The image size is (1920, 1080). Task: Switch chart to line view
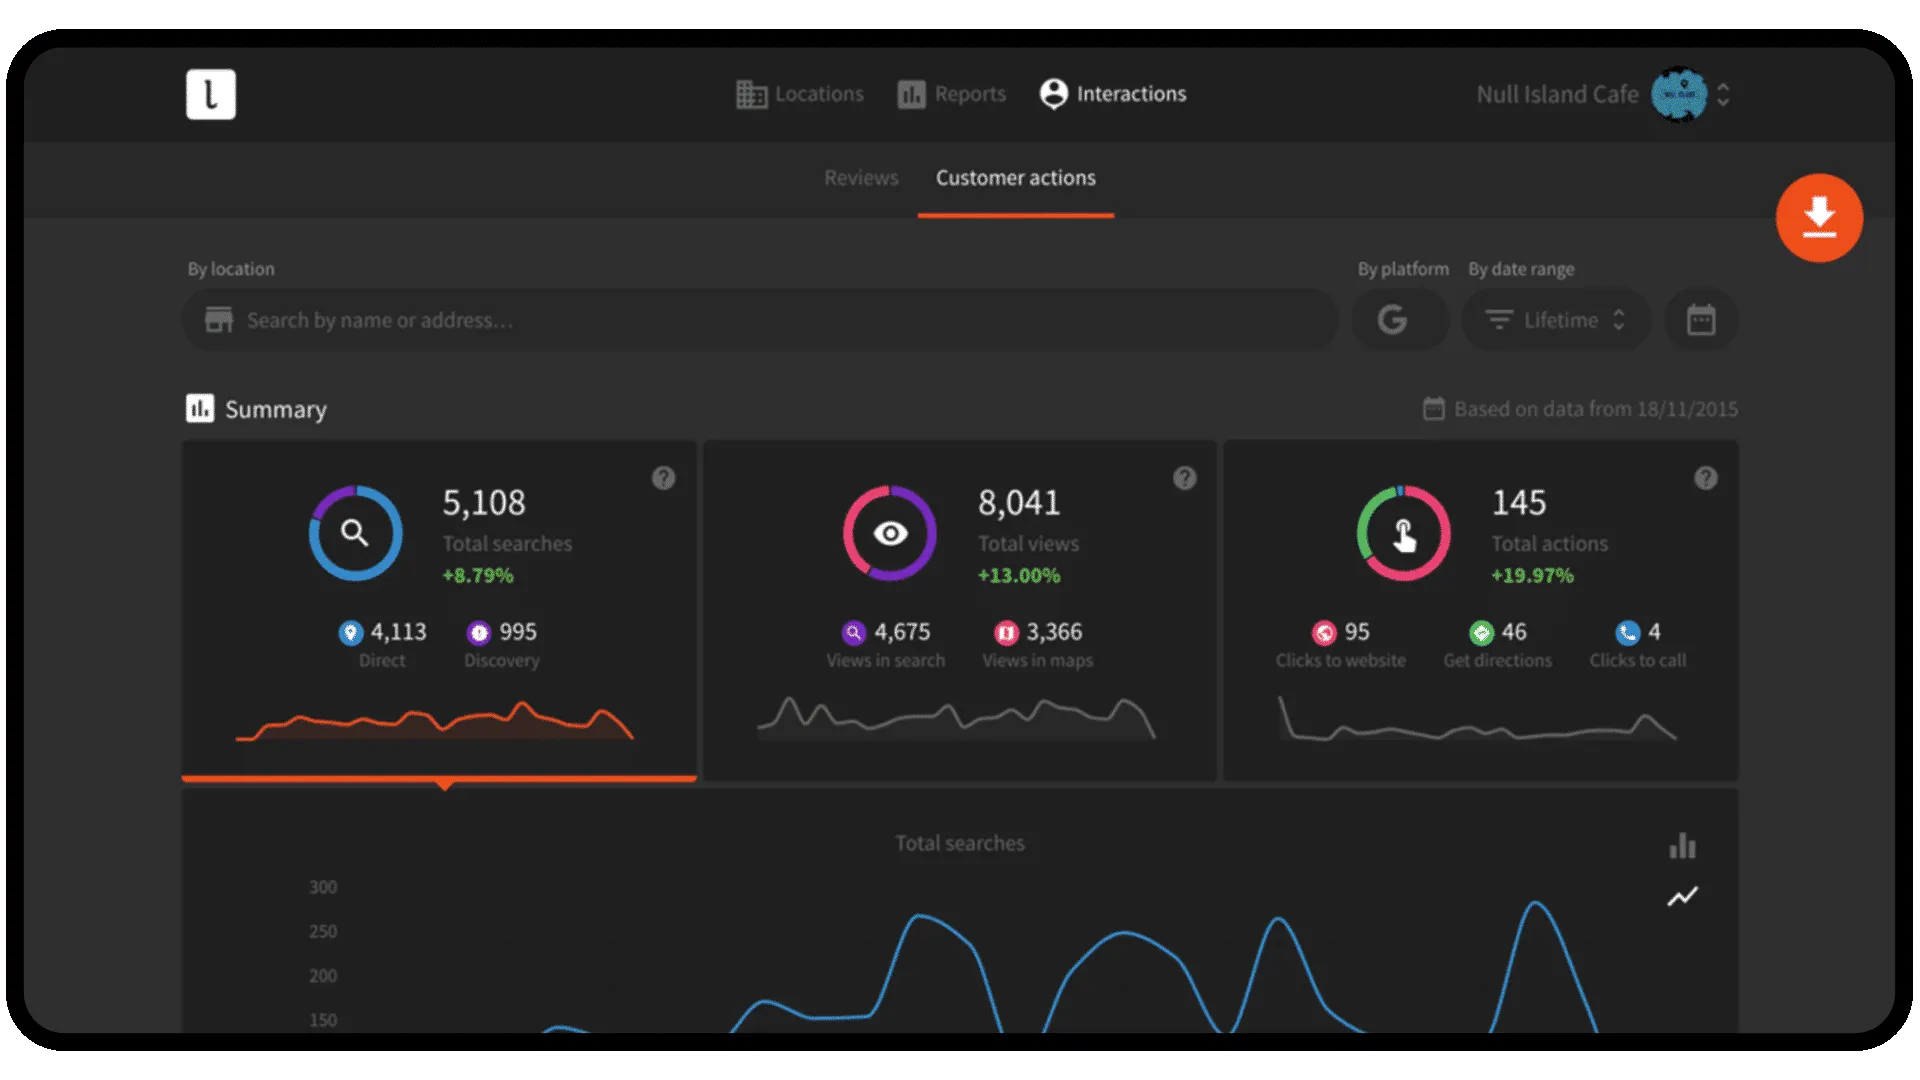[x=1682, y=897]
